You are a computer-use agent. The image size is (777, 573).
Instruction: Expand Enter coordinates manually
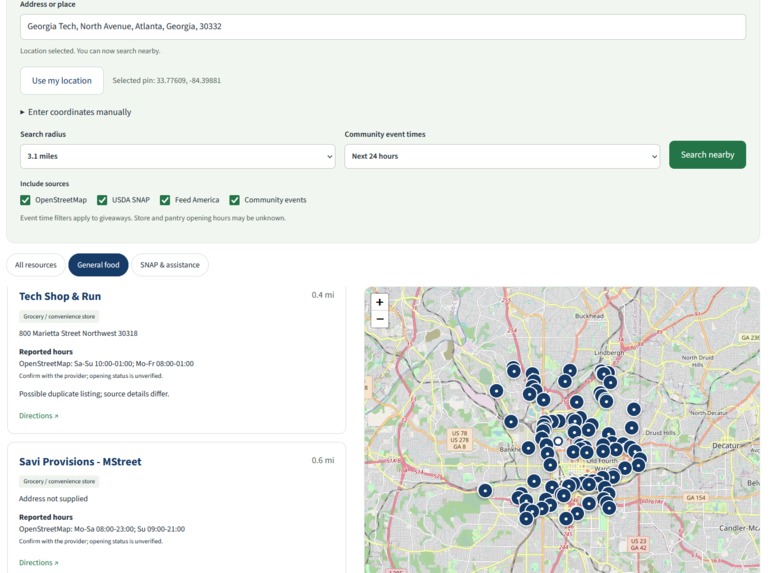[x=76, y=112]
